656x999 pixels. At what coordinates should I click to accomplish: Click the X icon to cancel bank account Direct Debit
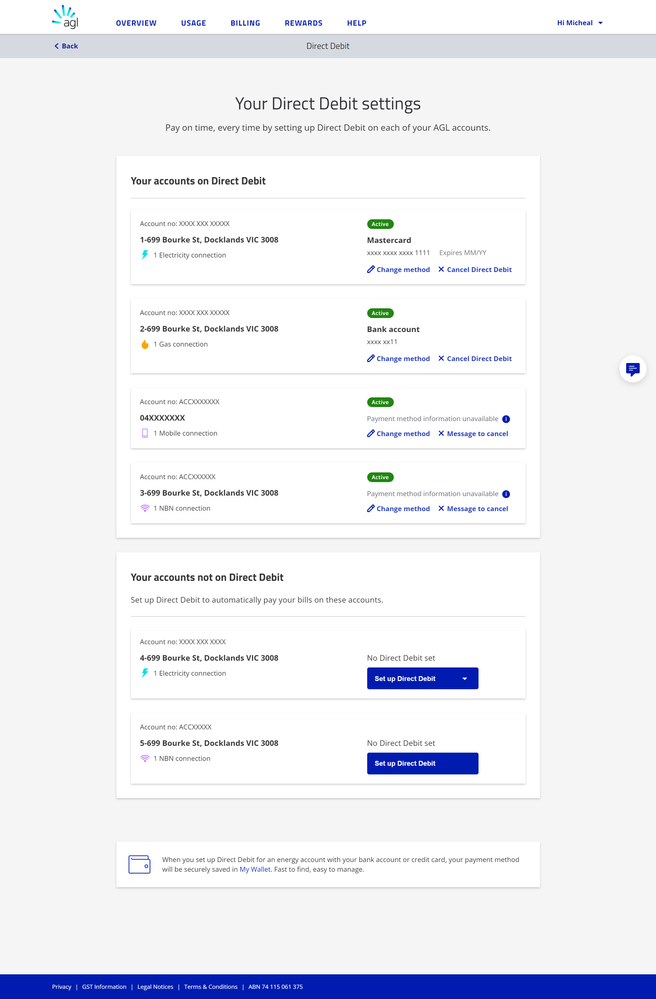442,358
